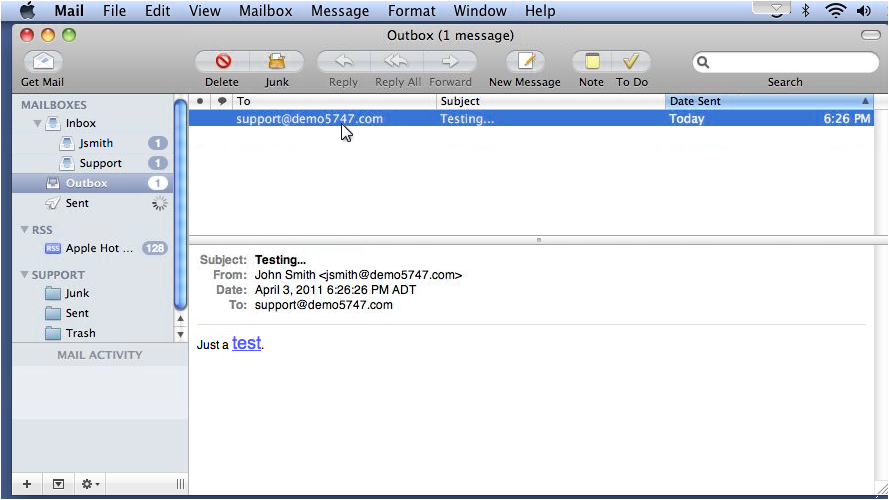Viewport: 889px width, 500px height.
Task: Open the gear action dropdown menu
Action: point(90,484)
